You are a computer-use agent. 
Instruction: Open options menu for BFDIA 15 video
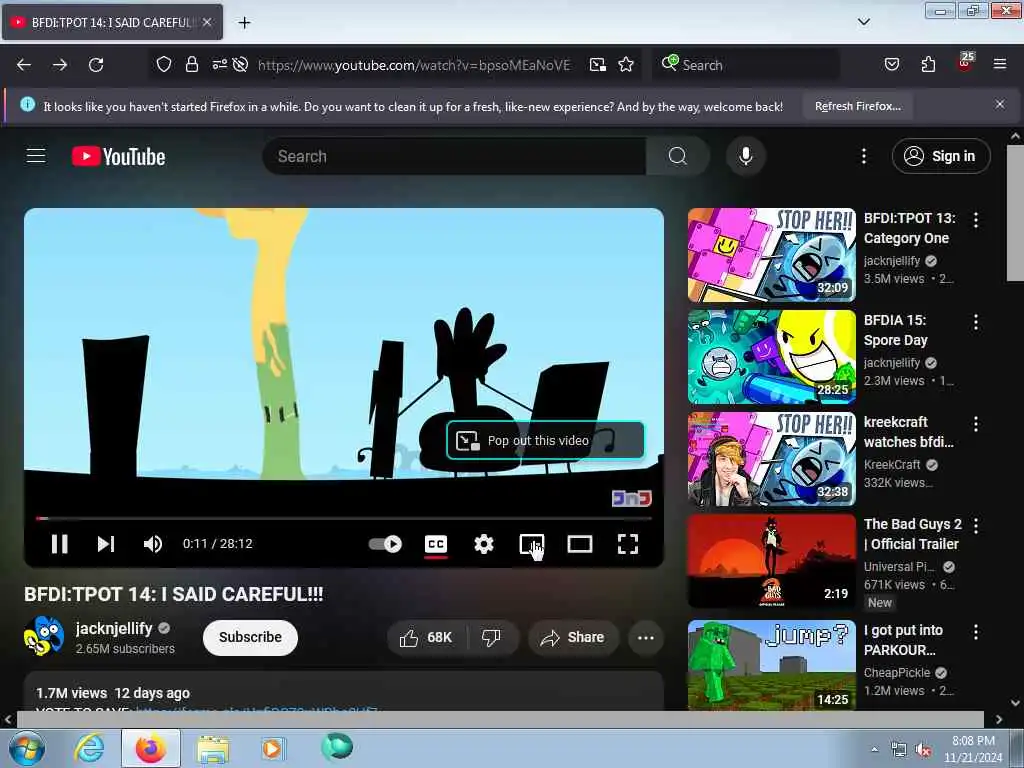click(976, 322)
